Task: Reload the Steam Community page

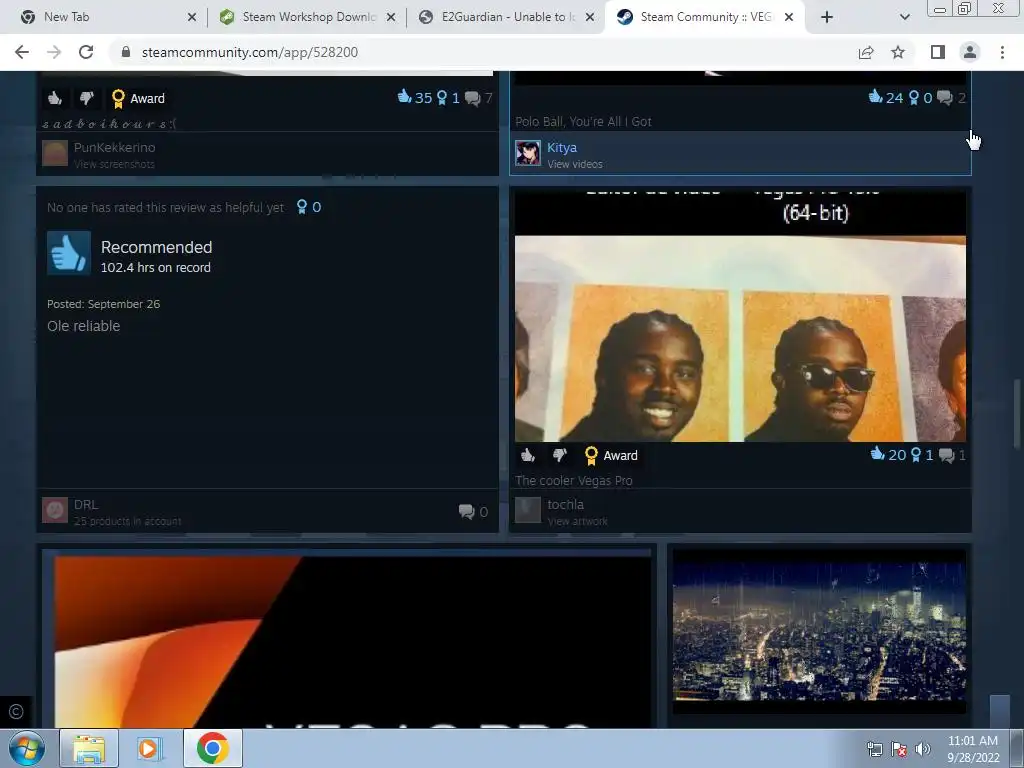Action: pos(86,52)
